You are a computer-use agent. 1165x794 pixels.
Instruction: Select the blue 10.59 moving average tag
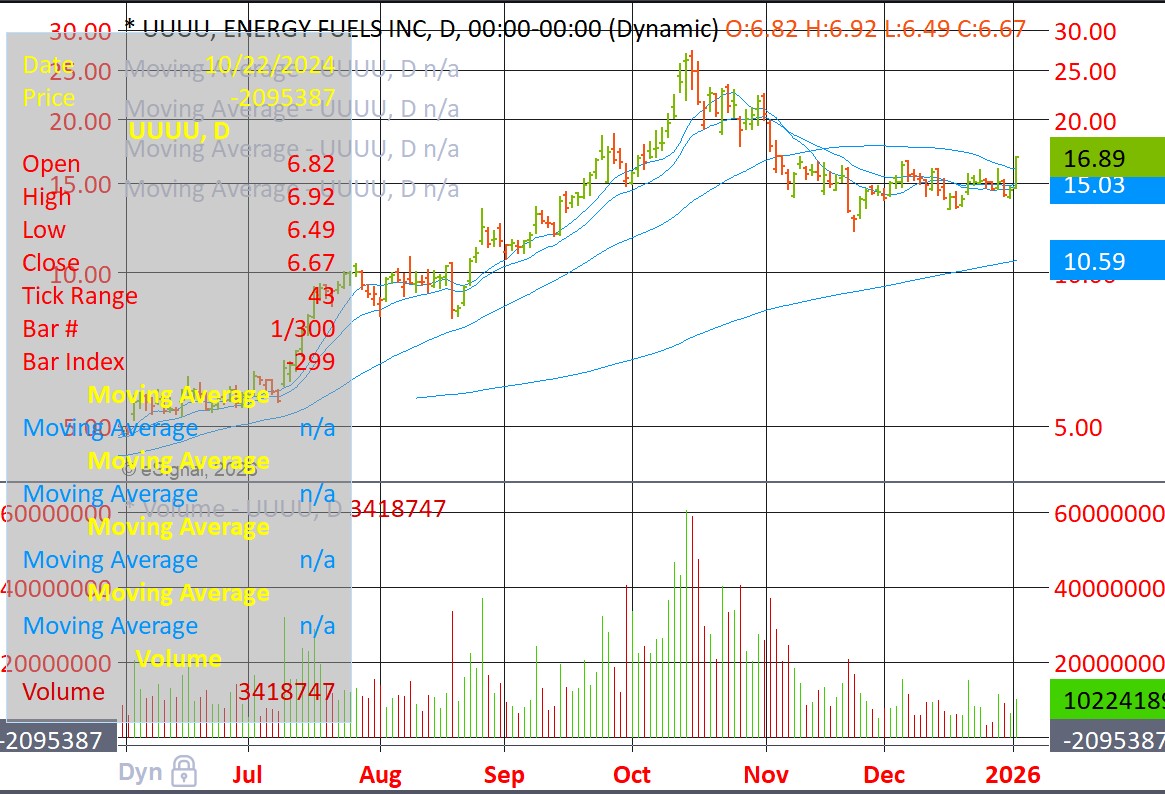point(1107,262)
